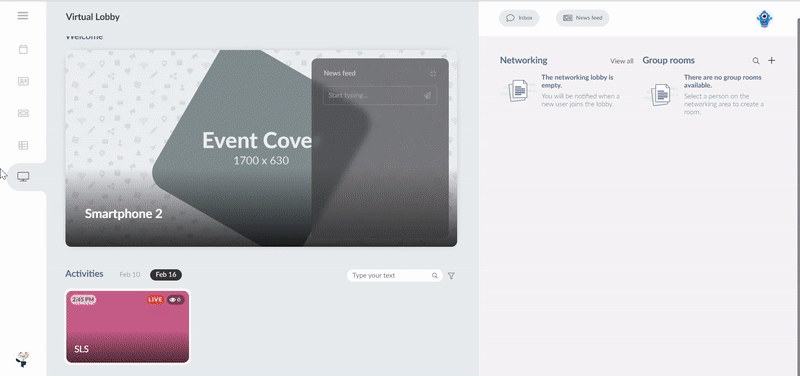Click the 2:45 PM time label on the SLS card
Viewport: 800px width, 376px height.
tap(83, 299)
